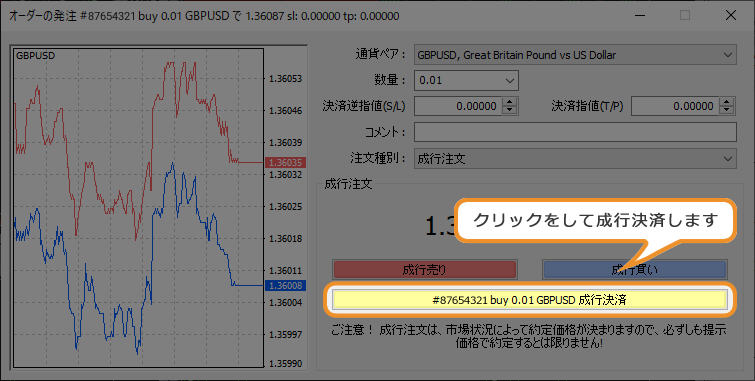Screen dimensions: 755x381
Task: Decrease the S/L value with down arrow
Action: point(509,110)
